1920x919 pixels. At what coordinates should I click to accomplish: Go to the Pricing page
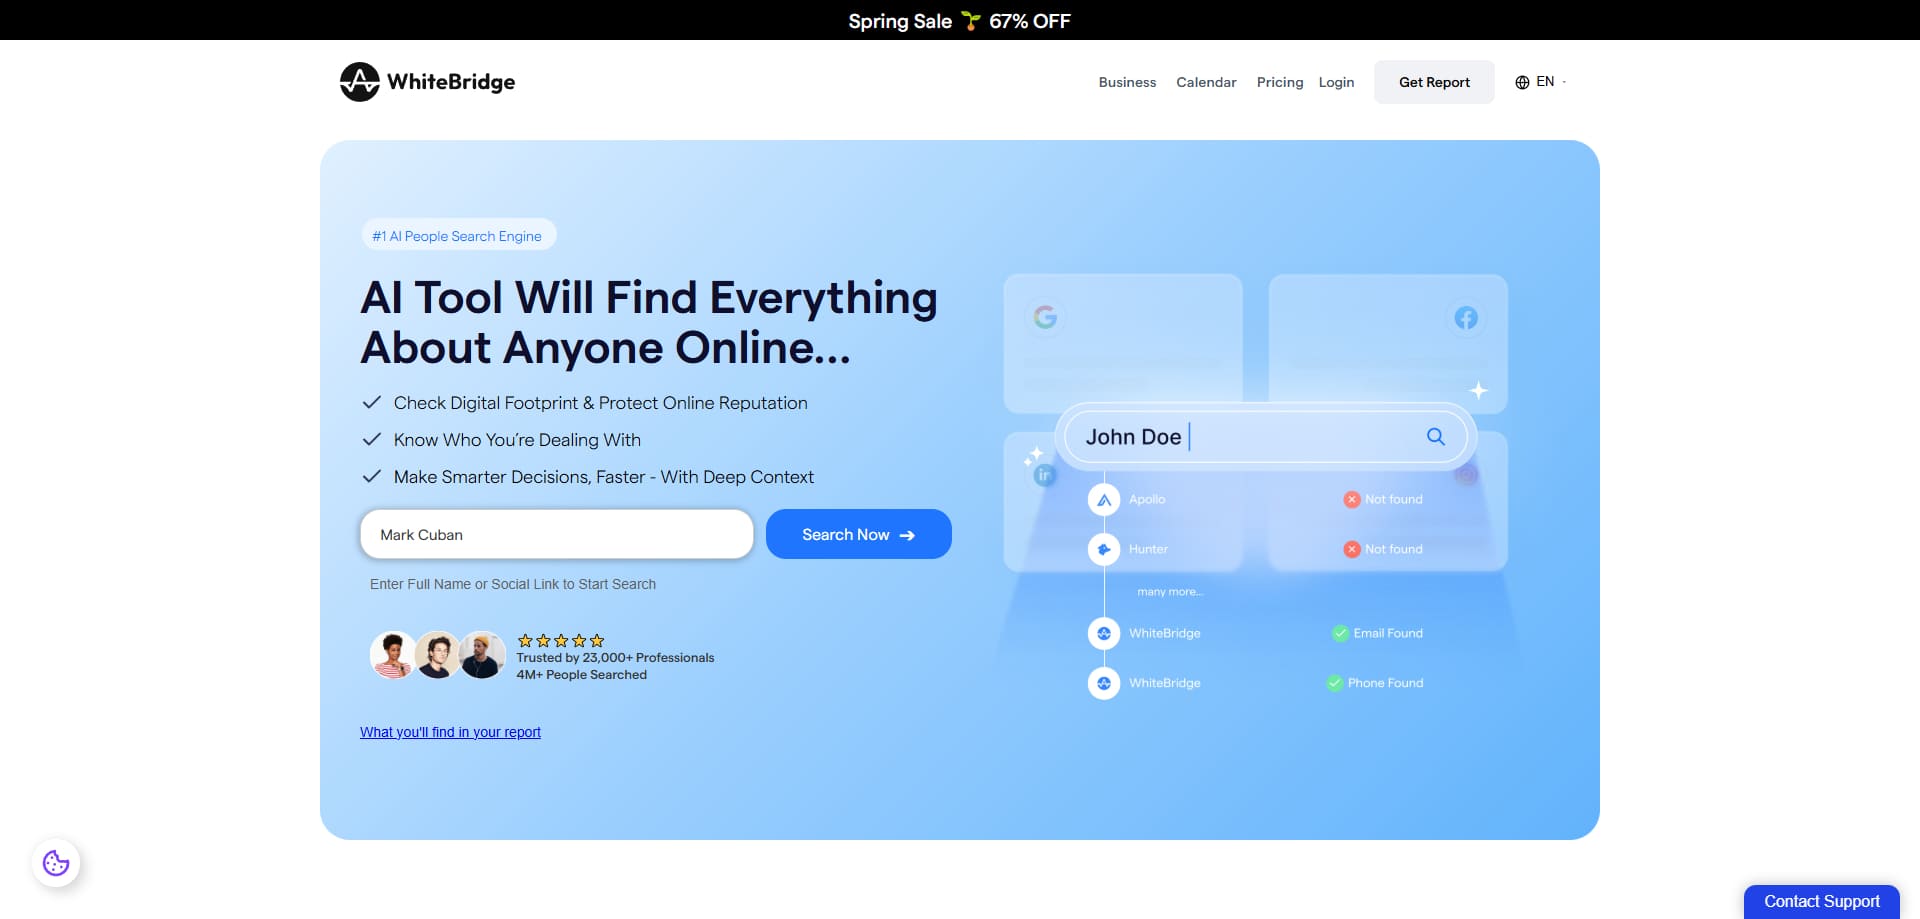point(1280,82)
